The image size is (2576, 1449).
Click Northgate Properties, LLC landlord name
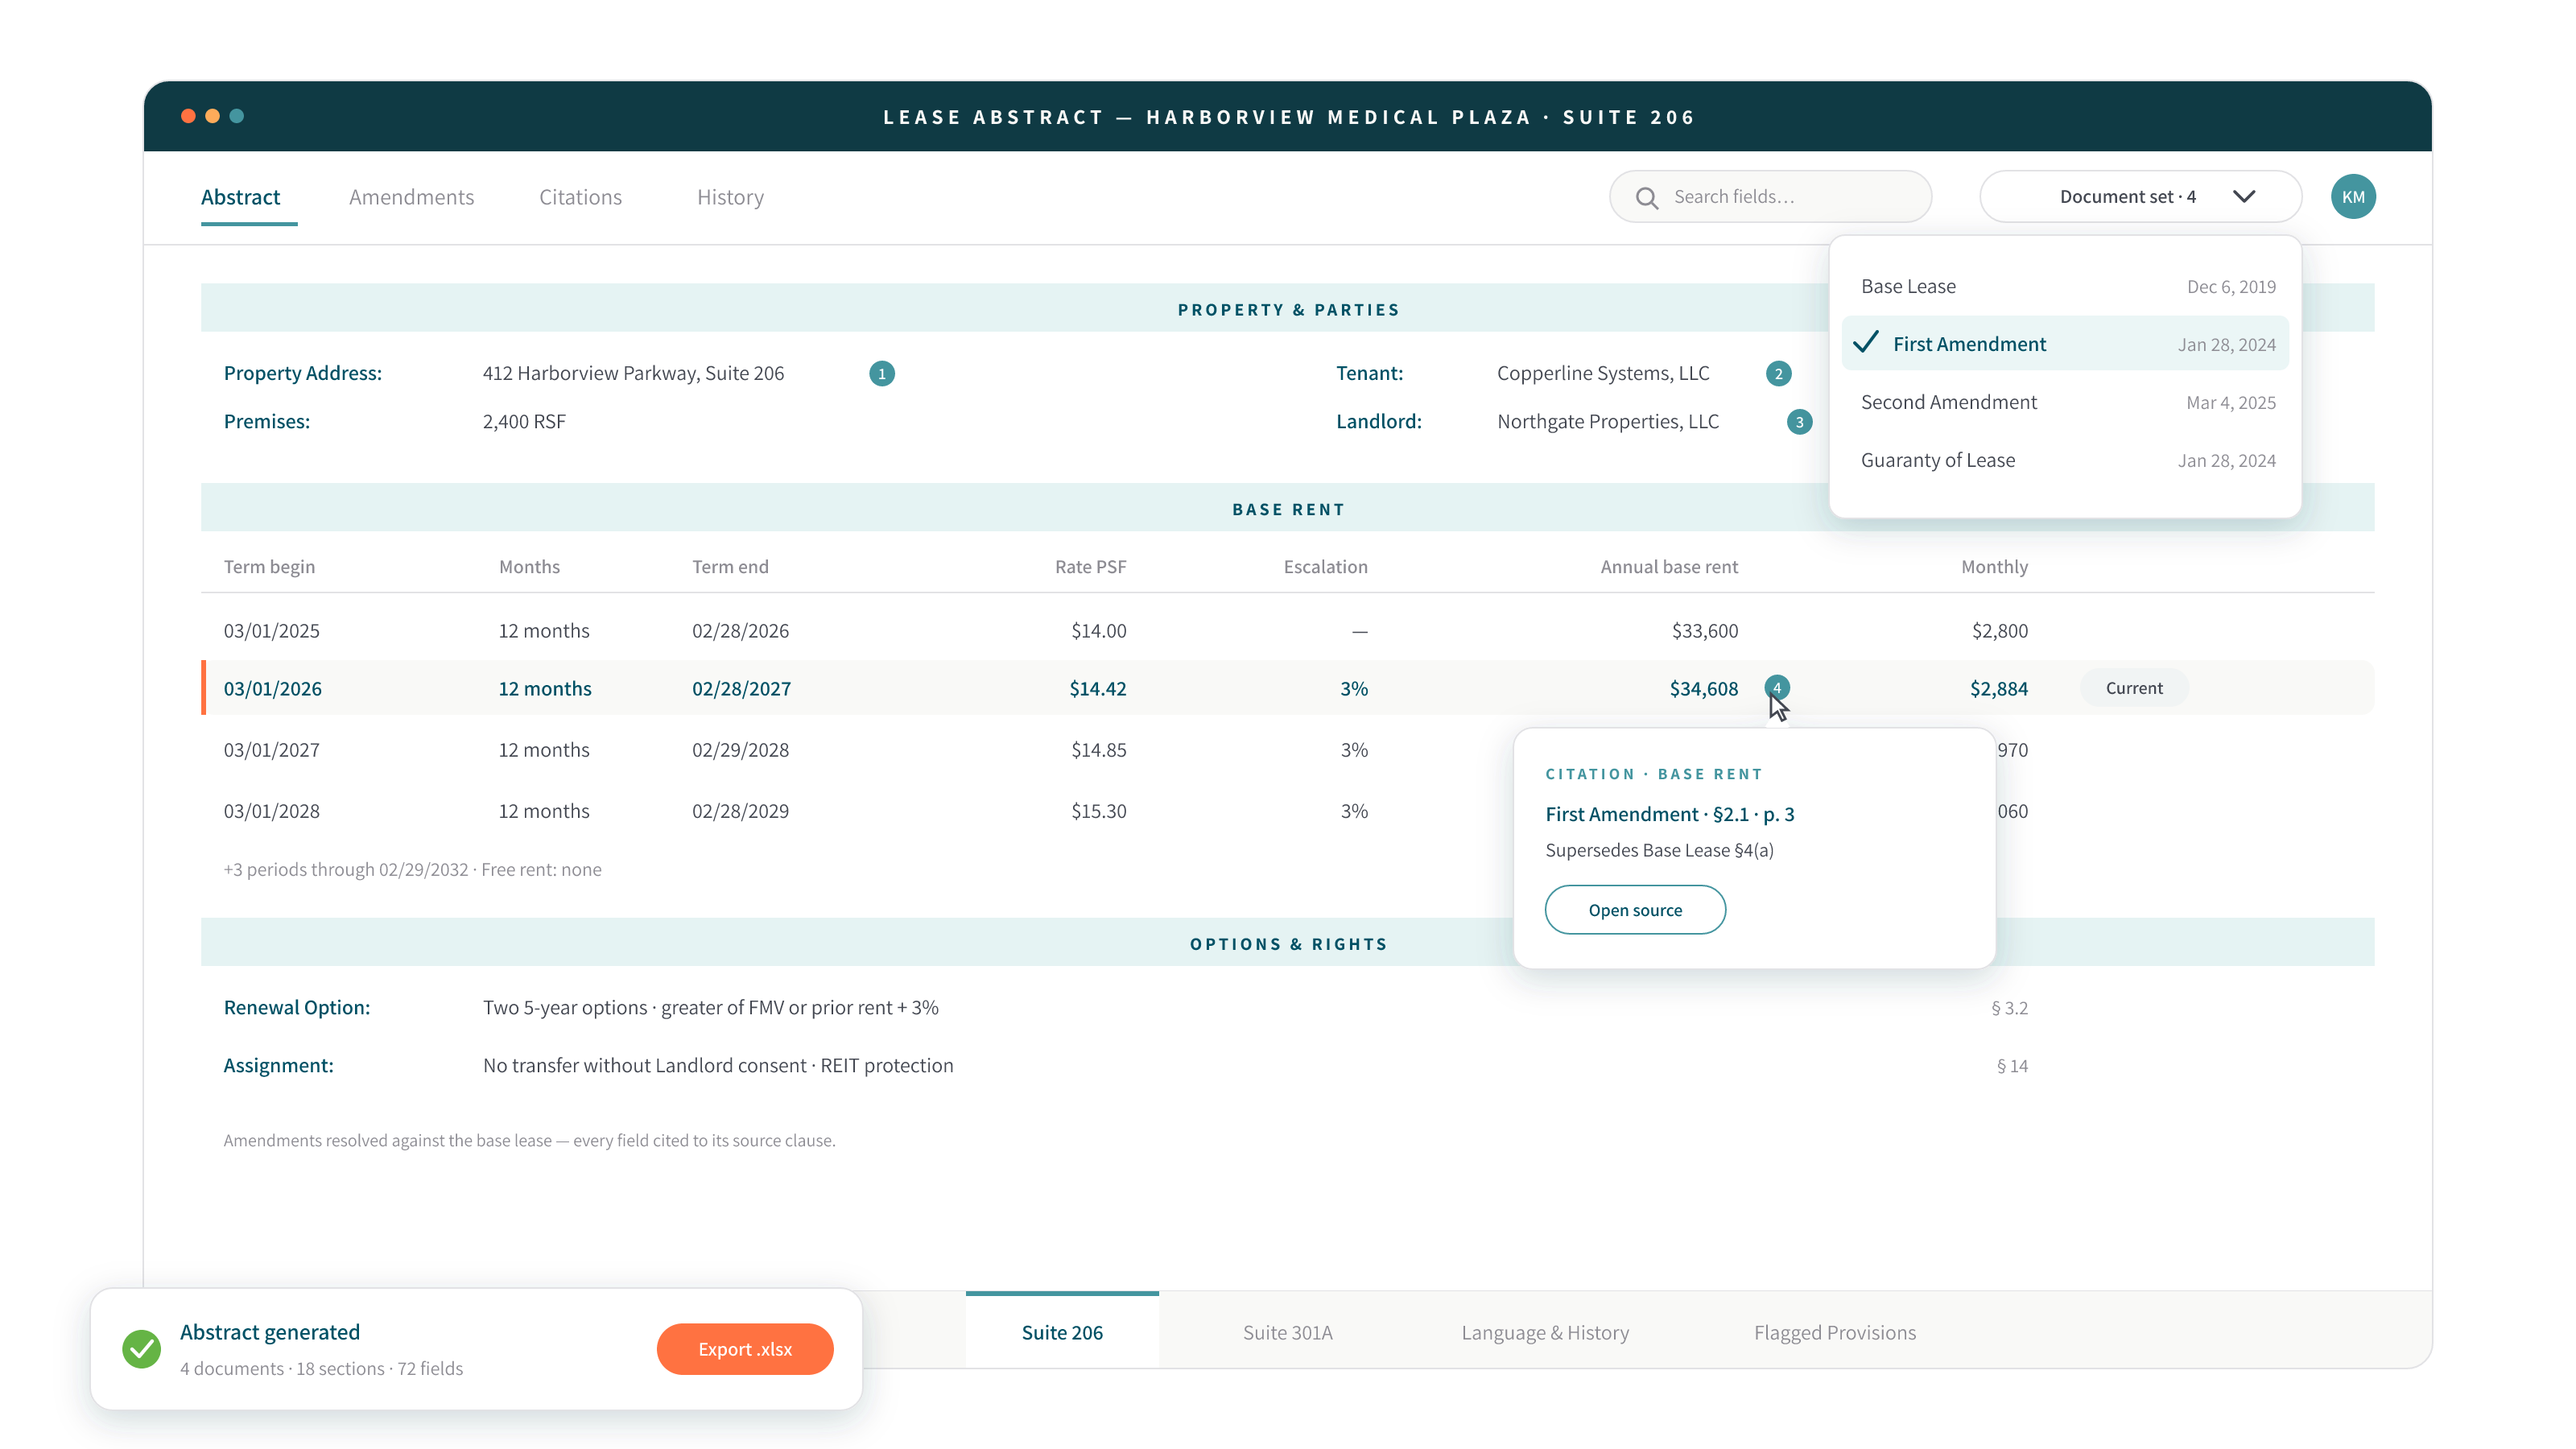(x=1608, y=422)
